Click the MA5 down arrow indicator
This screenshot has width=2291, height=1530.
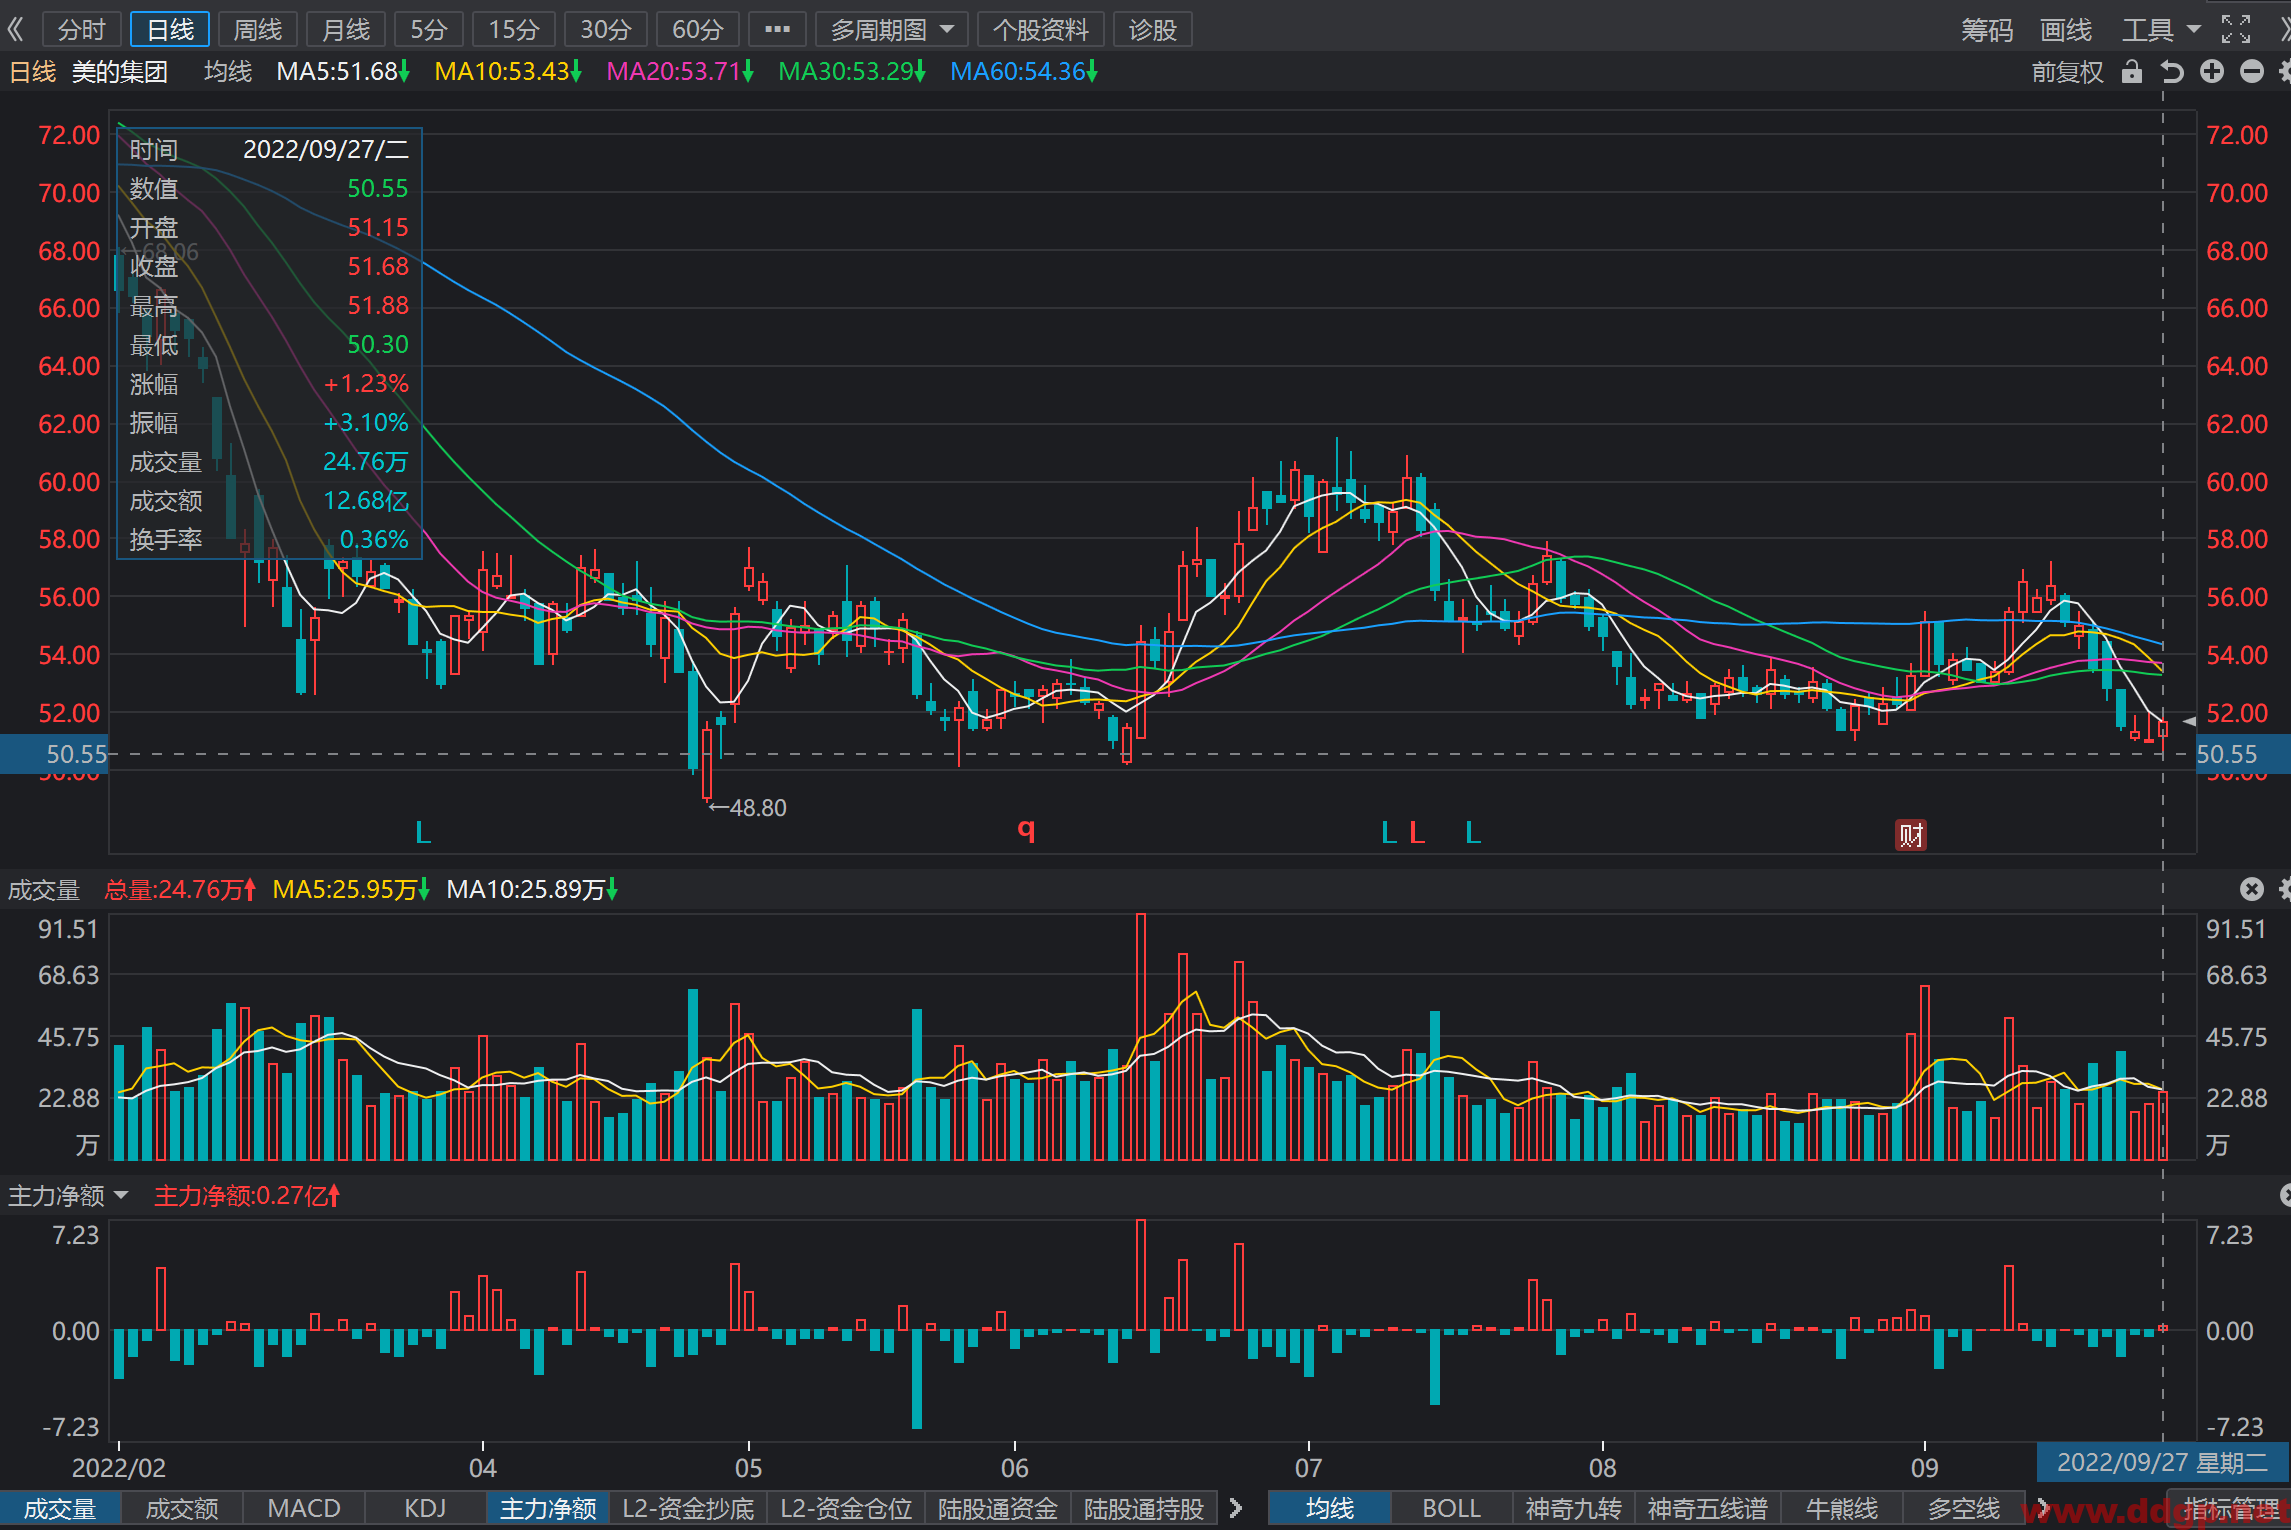tap(404, 71)
